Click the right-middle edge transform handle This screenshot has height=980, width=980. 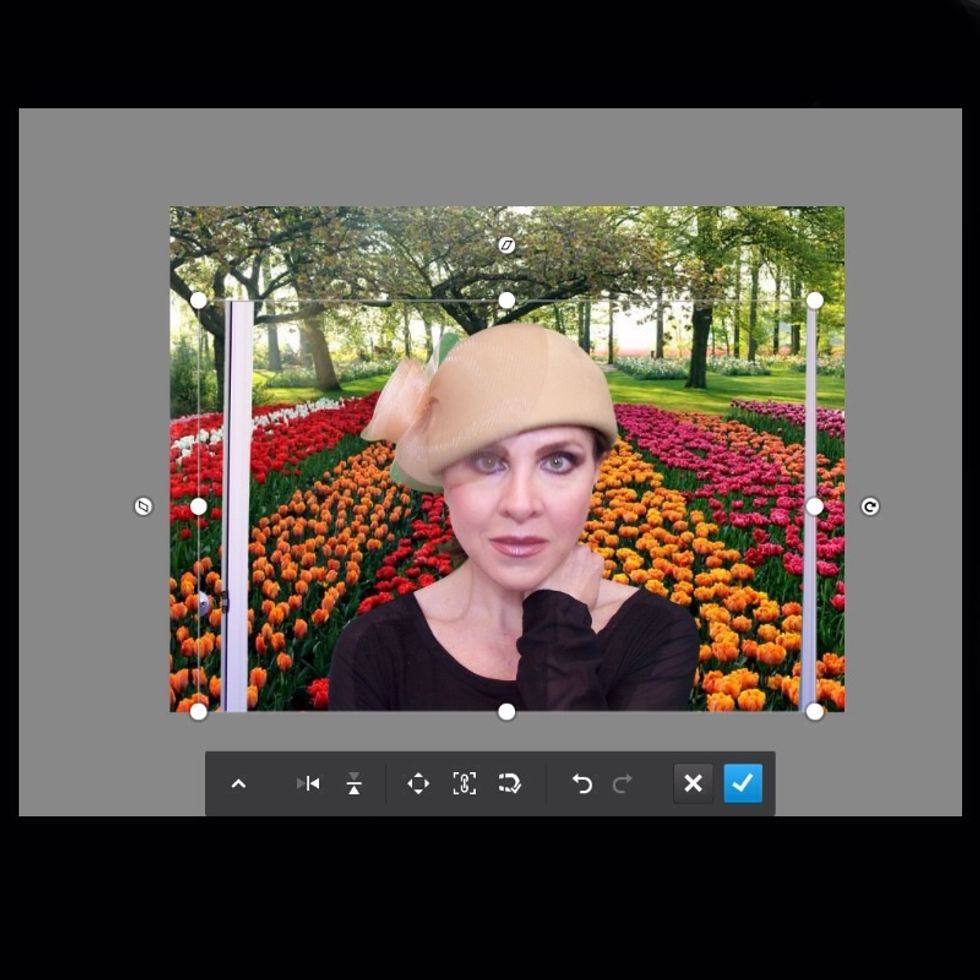(x=815, y=507)
